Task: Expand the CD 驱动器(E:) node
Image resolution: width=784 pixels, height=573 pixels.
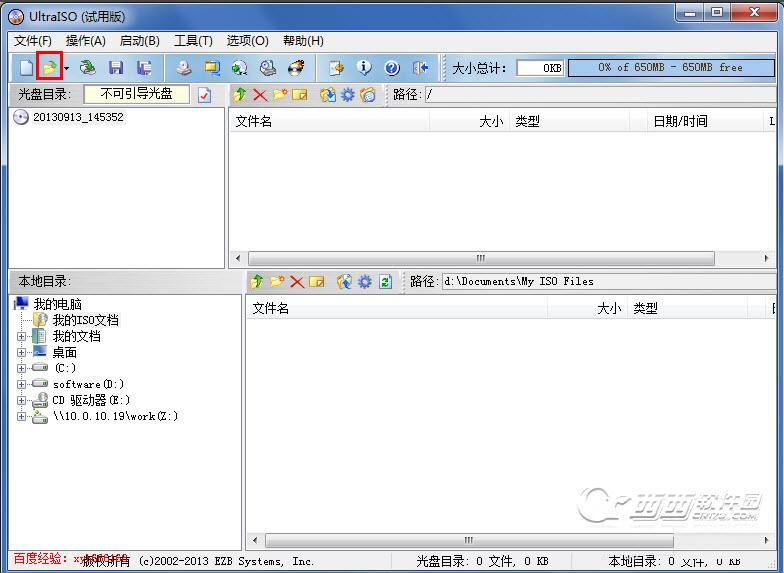Action: pos(21,400)
